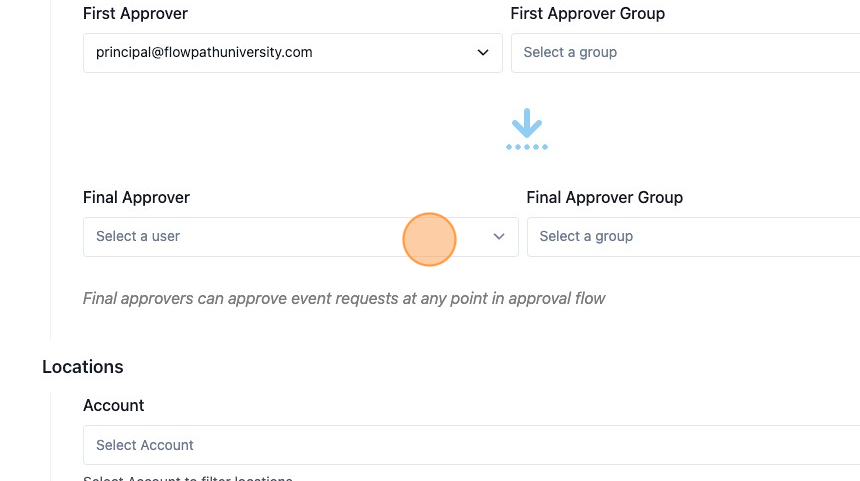
Task: Click 'Select Account' placeholder text
Action: tap(145, 445)
